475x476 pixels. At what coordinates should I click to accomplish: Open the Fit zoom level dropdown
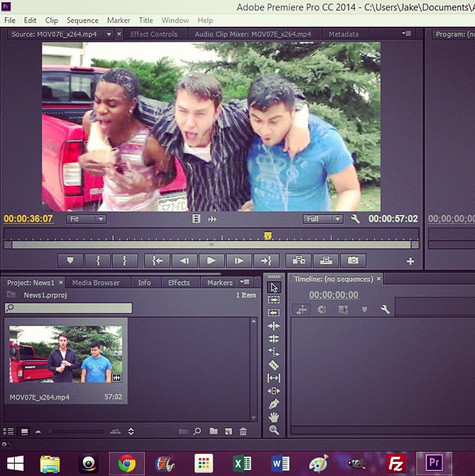(x=86, y=219)
